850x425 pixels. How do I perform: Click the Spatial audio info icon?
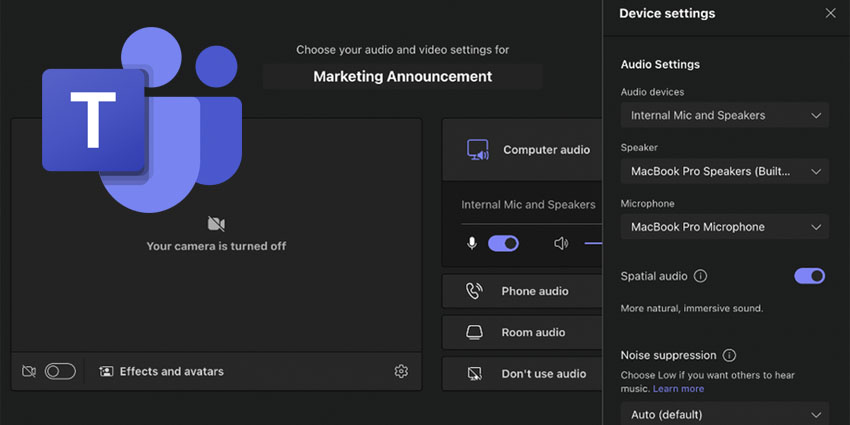(700, 276)
